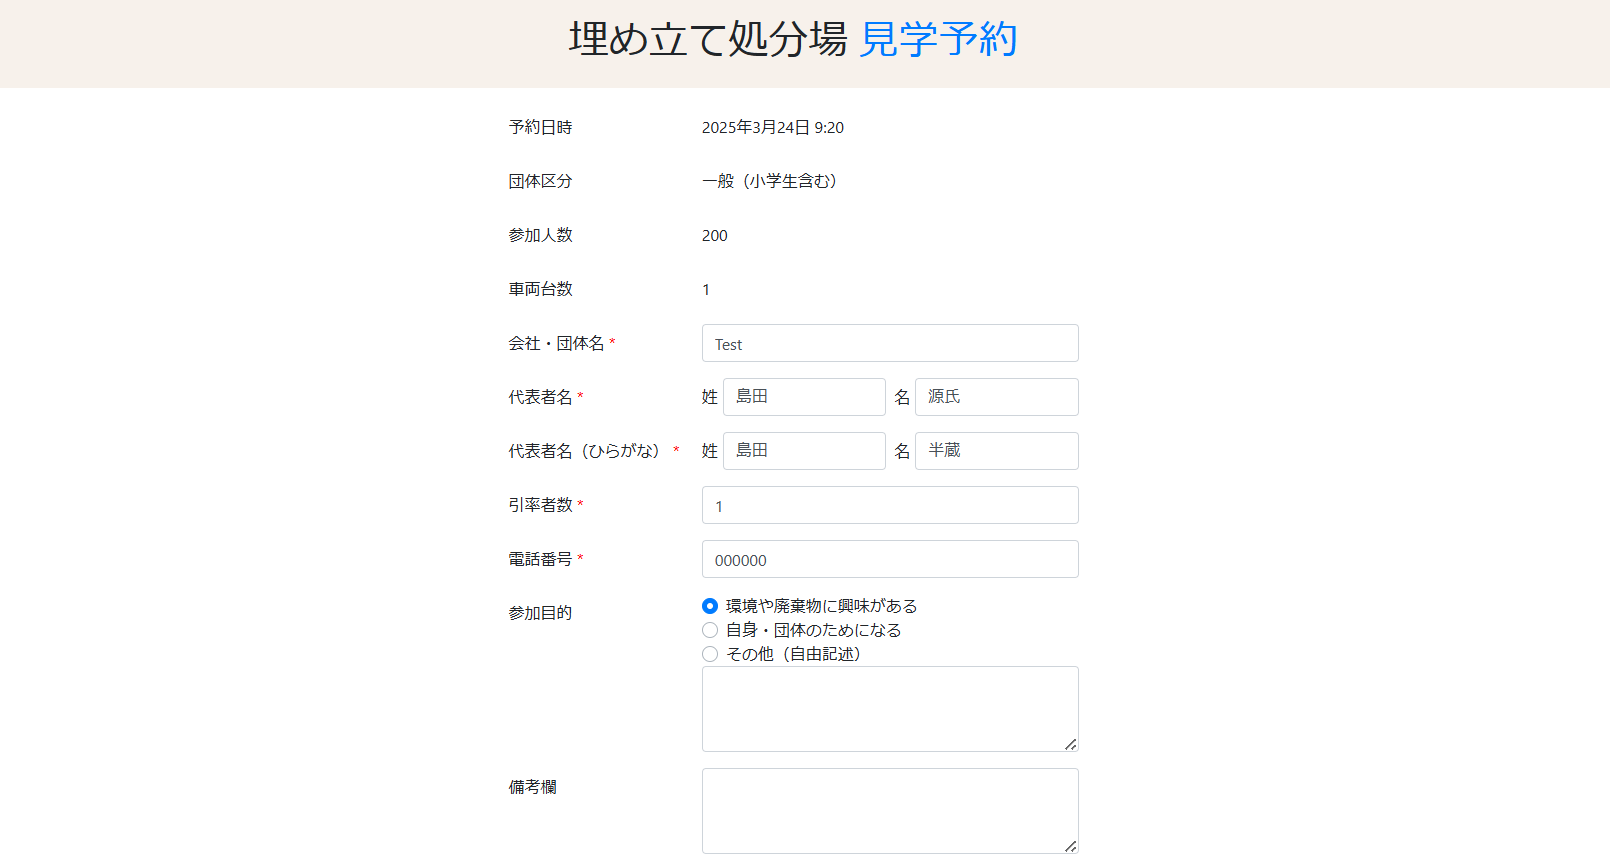Click the 参加人数 value 200
Image resolution: width=1610 pixels, height=868 pixels.
pyautogui.click(x=714, y=236)
